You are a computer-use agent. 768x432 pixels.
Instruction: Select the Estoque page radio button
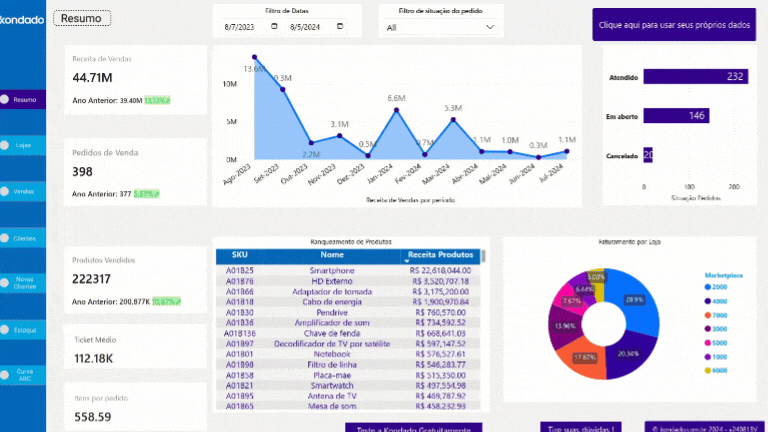(5, 328)
